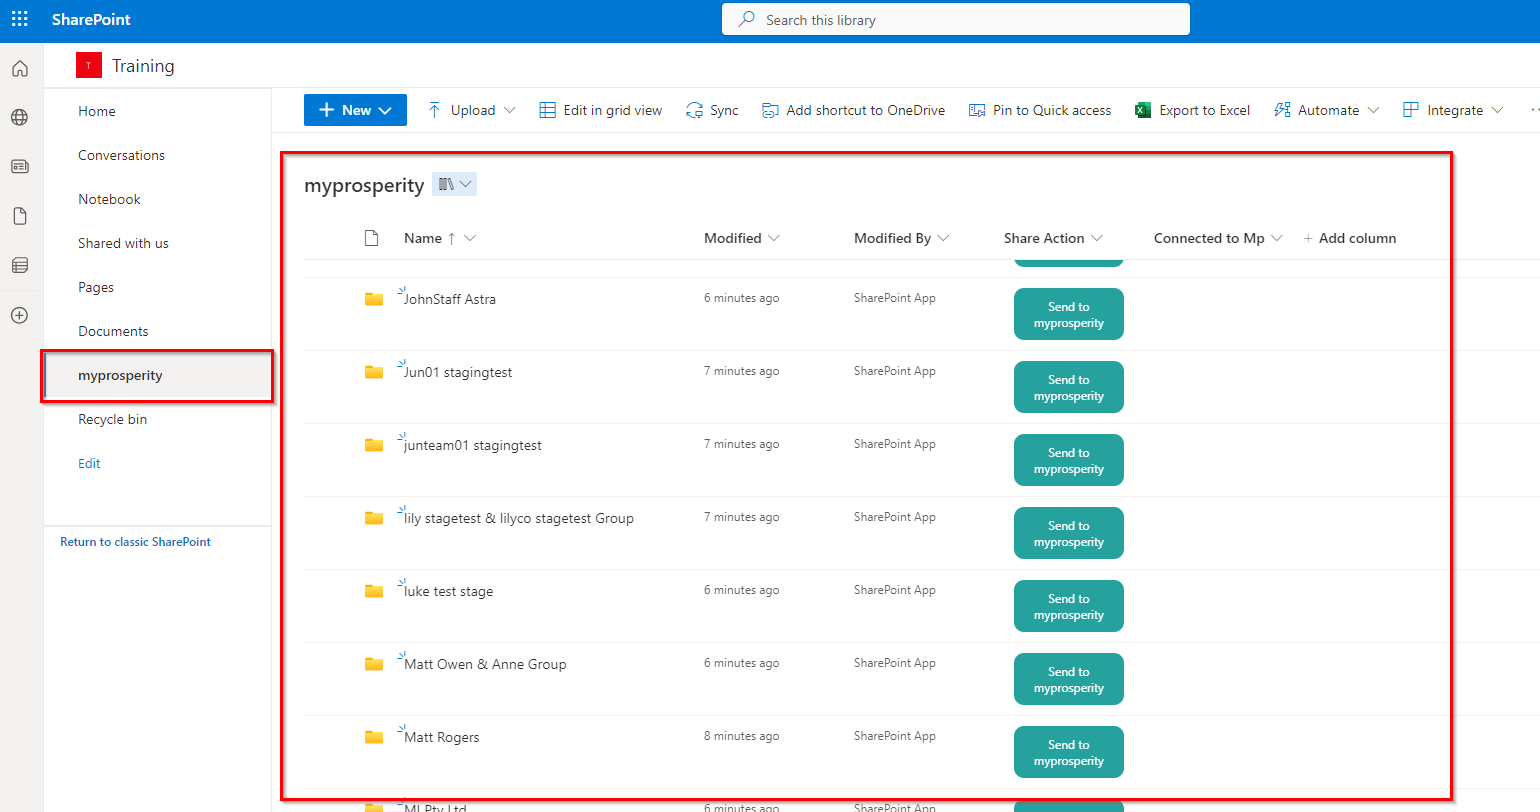Click Add column header
This screenshot has width=1540, height=812.
coord(1349,238)
